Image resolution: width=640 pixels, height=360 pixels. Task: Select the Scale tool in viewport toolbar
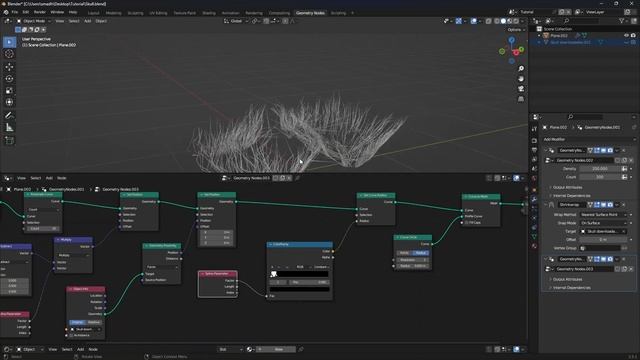pyautogui.click(x=9, y=91)
